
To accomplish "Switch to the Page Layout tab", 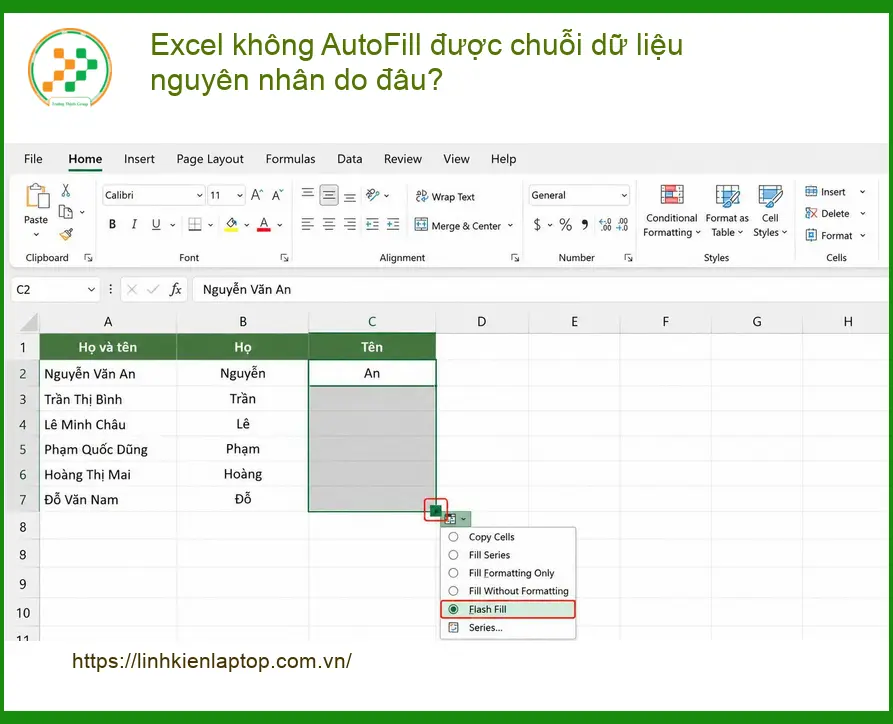I will click(210, 159).
